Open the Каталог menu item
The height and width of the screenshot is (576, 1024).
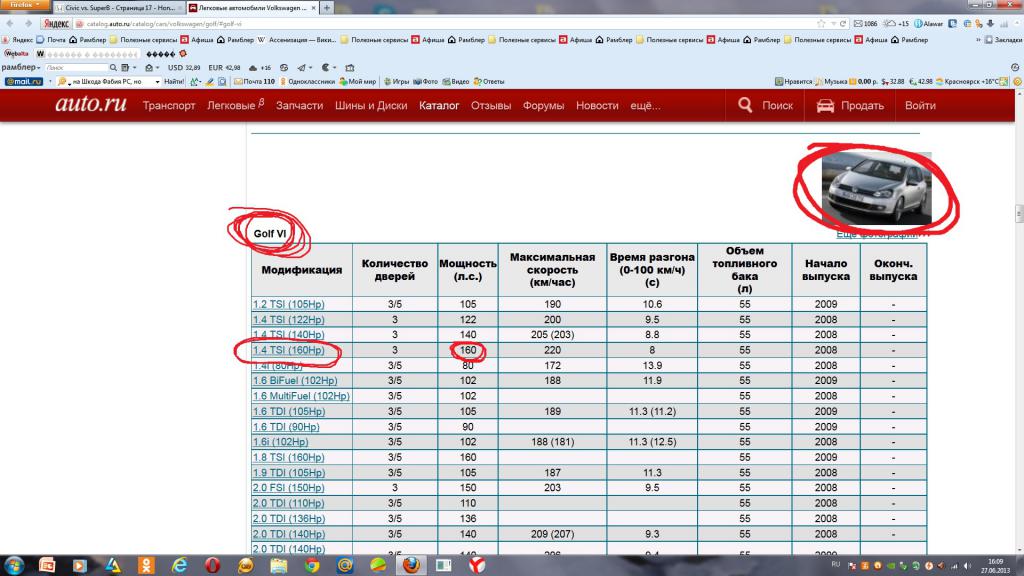tap(439, 106)
